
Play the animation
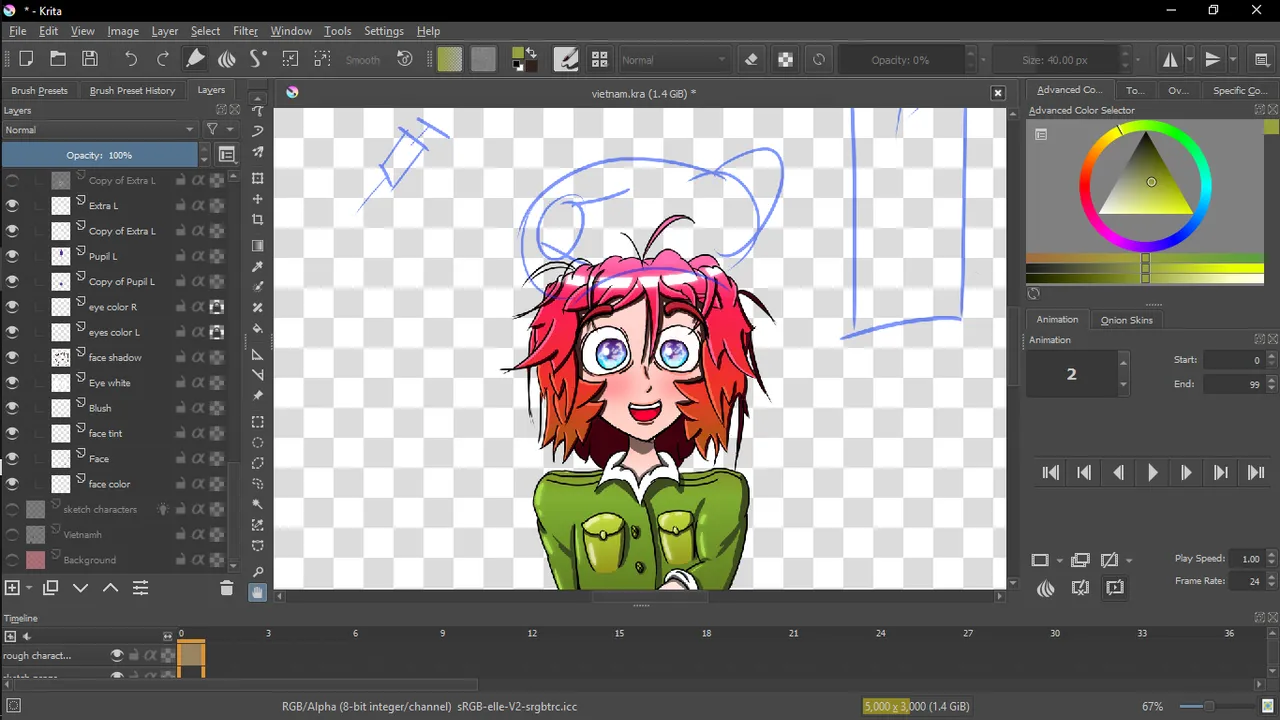point(1153,473)
